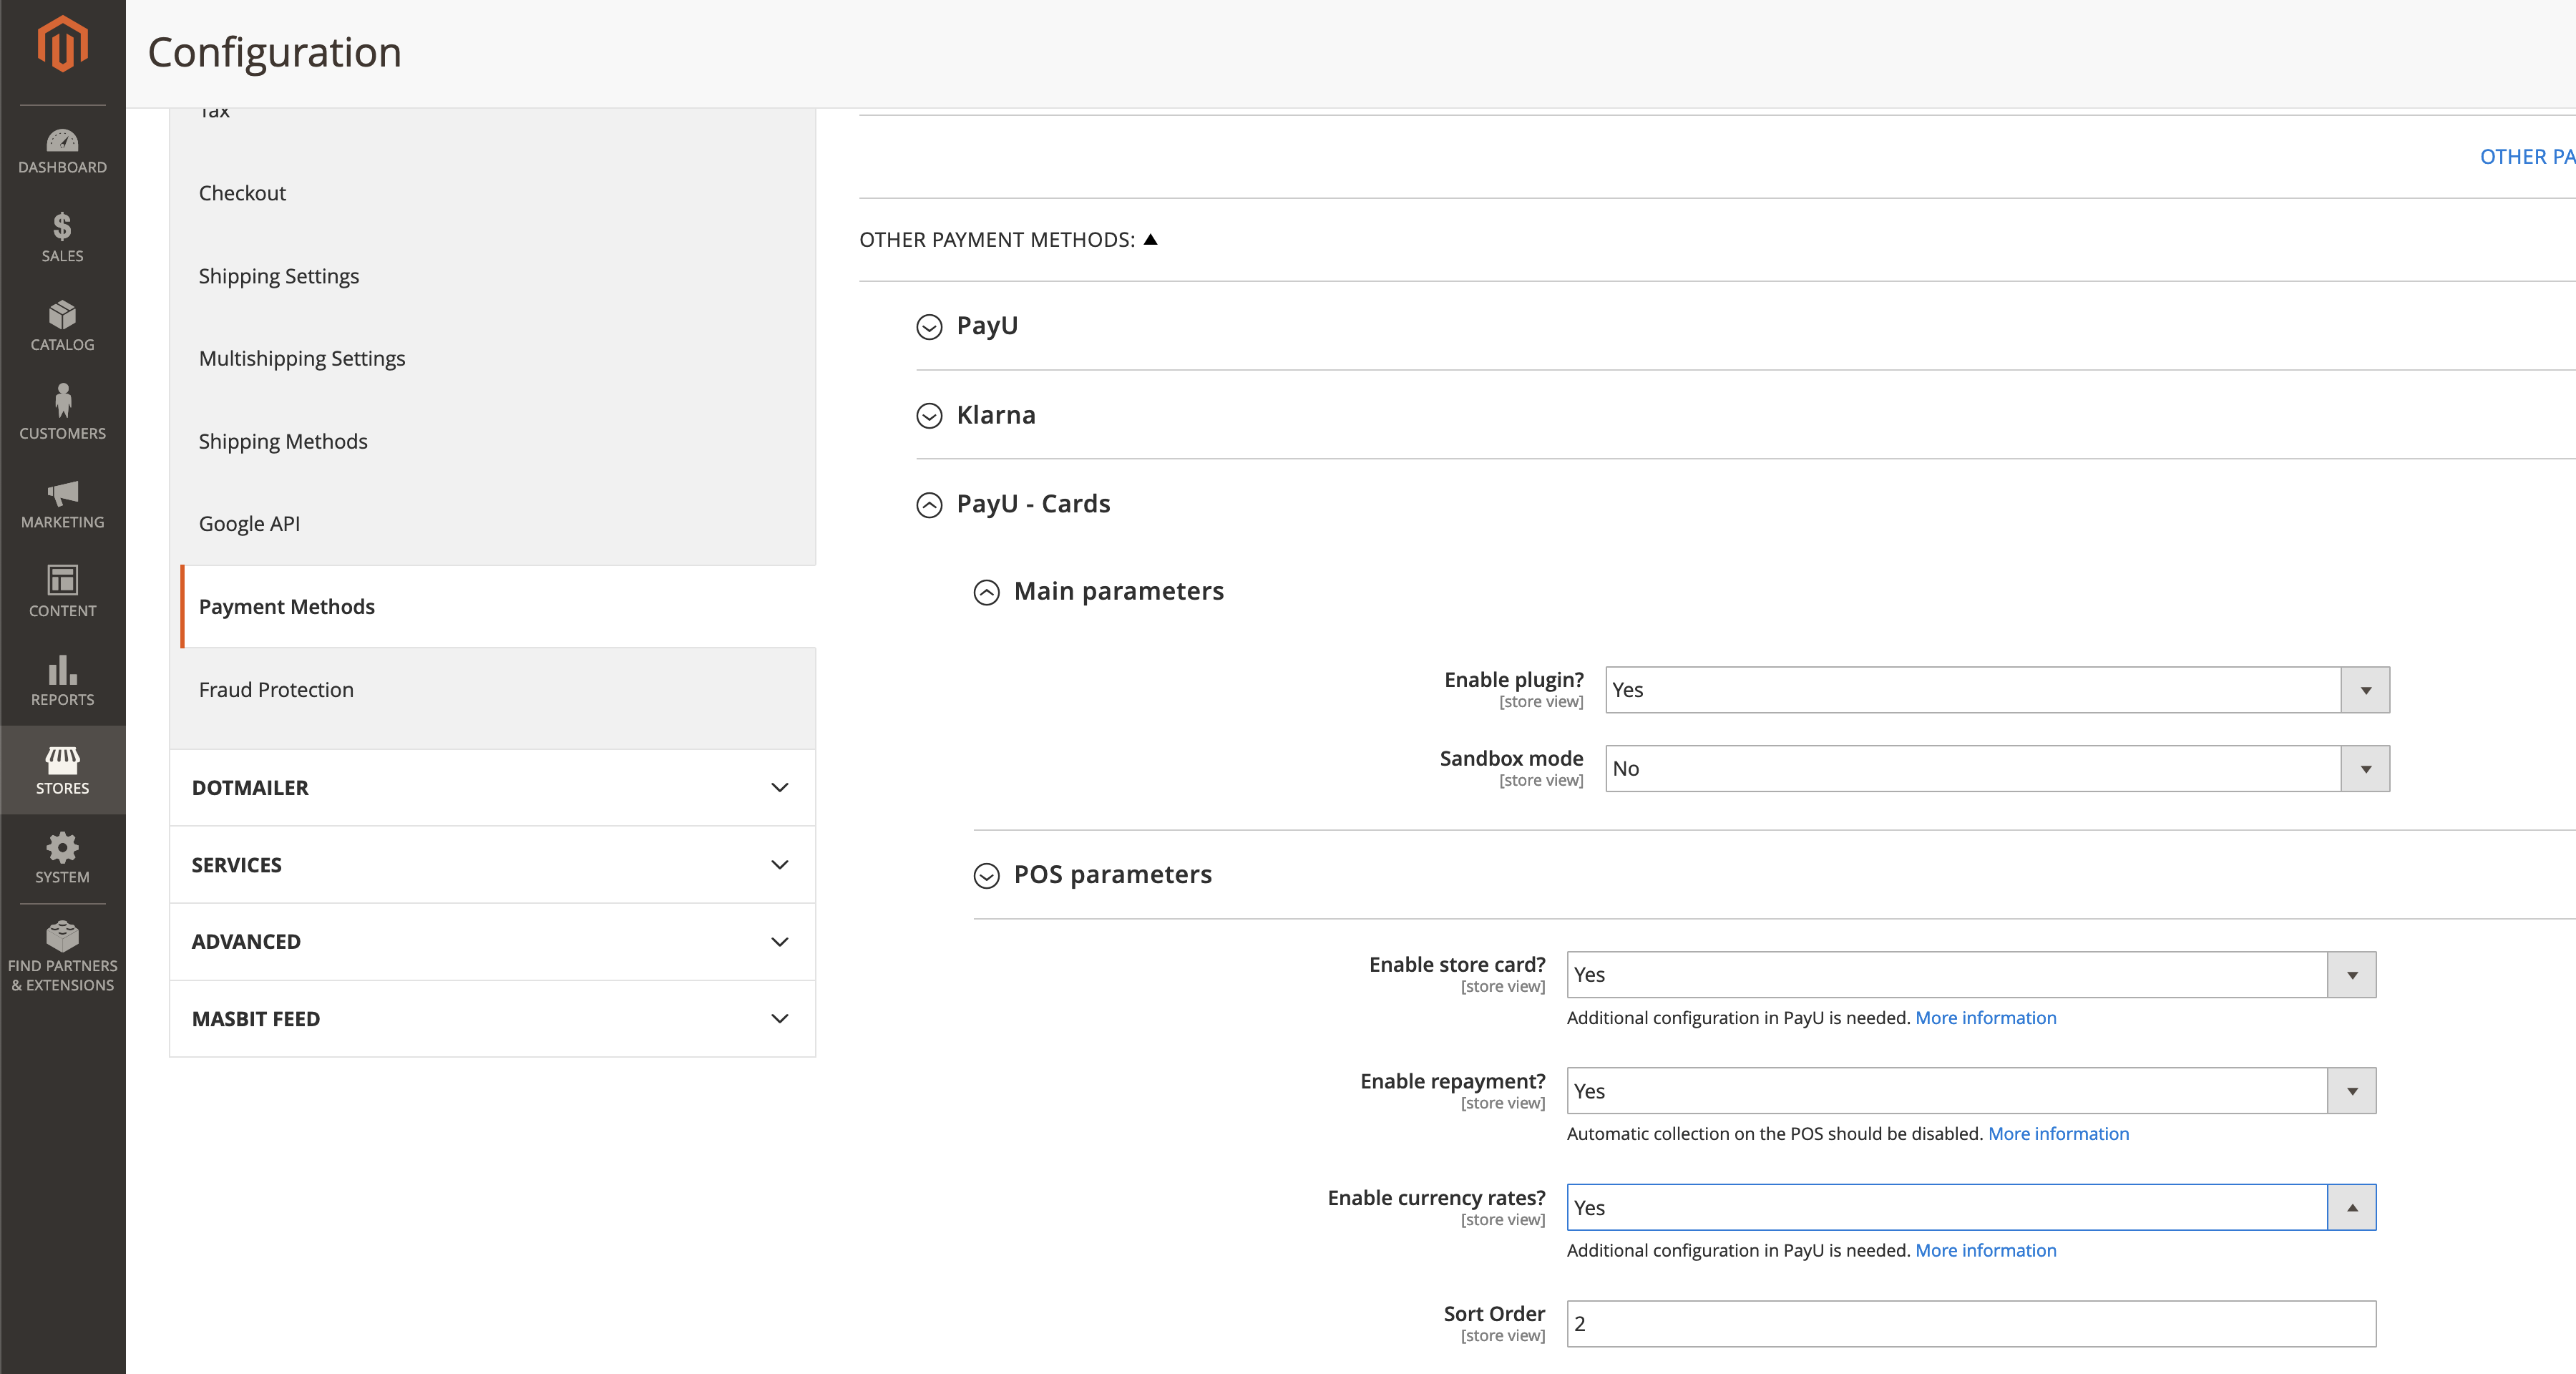Select Fraud Protection in config menu
2576x1374 pixels.
point(276,690)
